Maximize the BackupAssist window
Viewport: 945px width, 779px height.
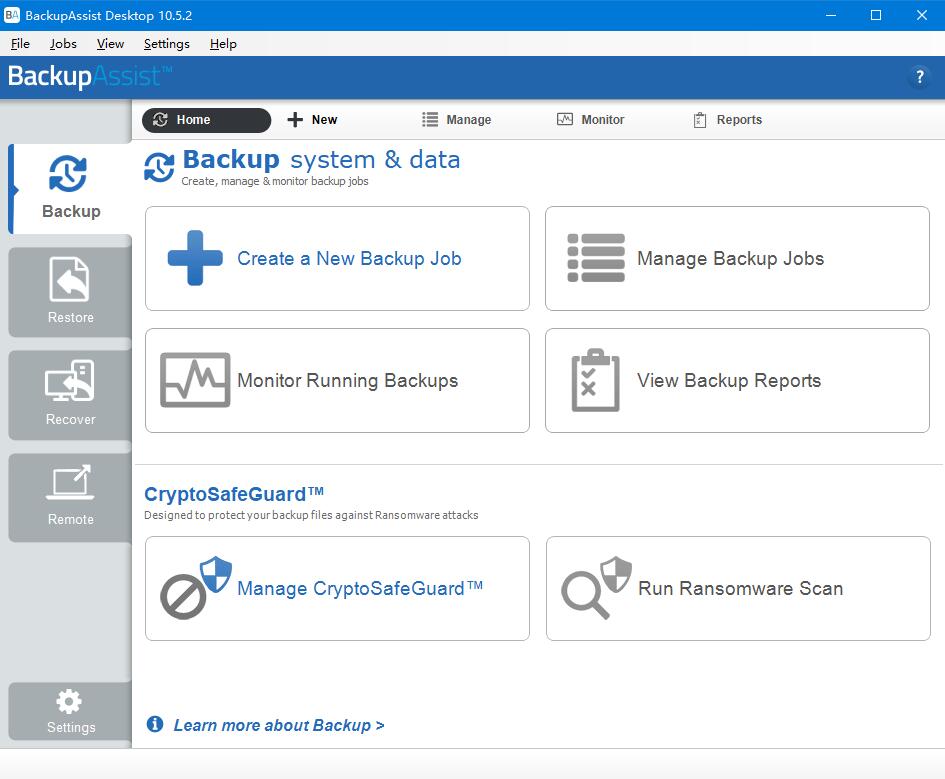pyautogui.click(x=876, y=15)
